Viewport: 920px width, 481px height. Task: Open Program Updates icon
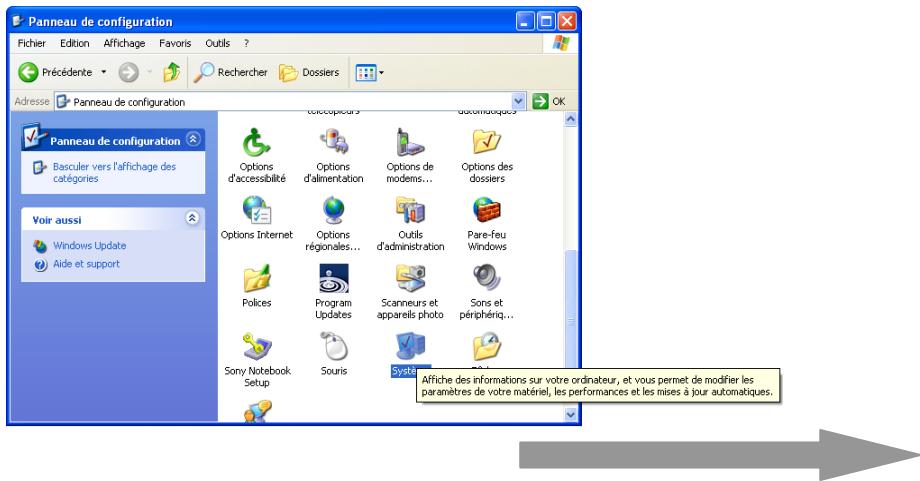(x=333, y=278)
